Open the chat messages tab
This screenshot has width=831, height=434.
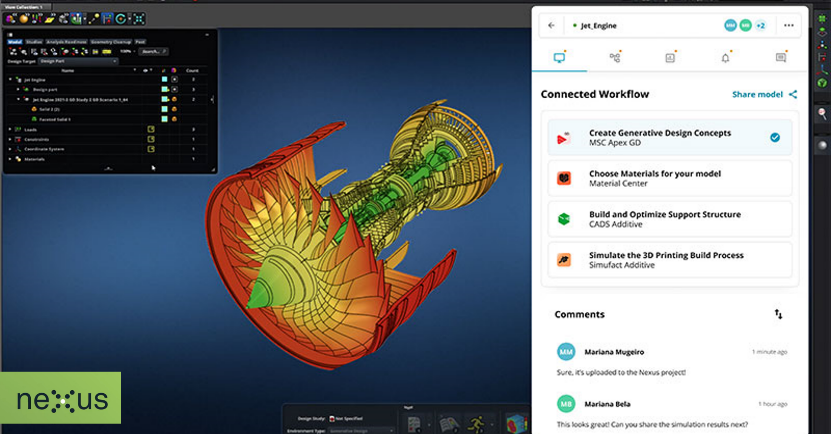(781, 57)
